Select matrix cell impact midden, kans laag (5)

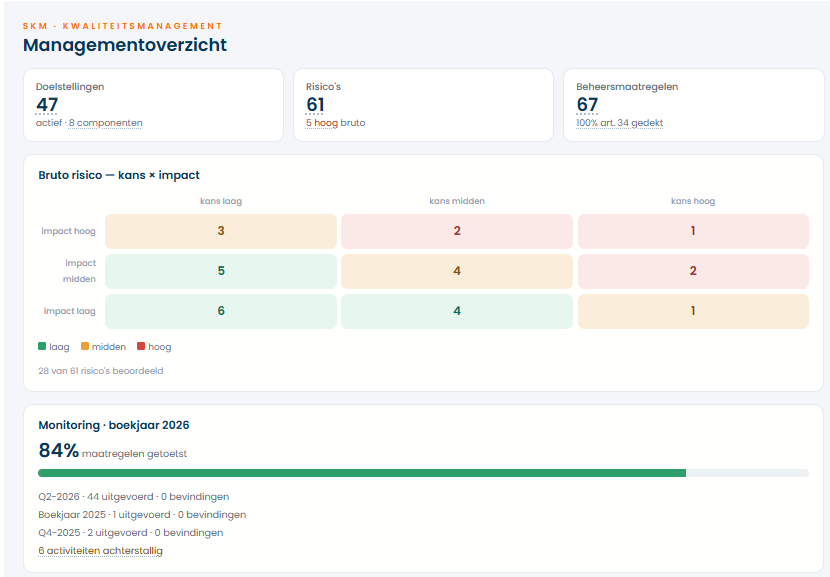(x=221, y=271)
